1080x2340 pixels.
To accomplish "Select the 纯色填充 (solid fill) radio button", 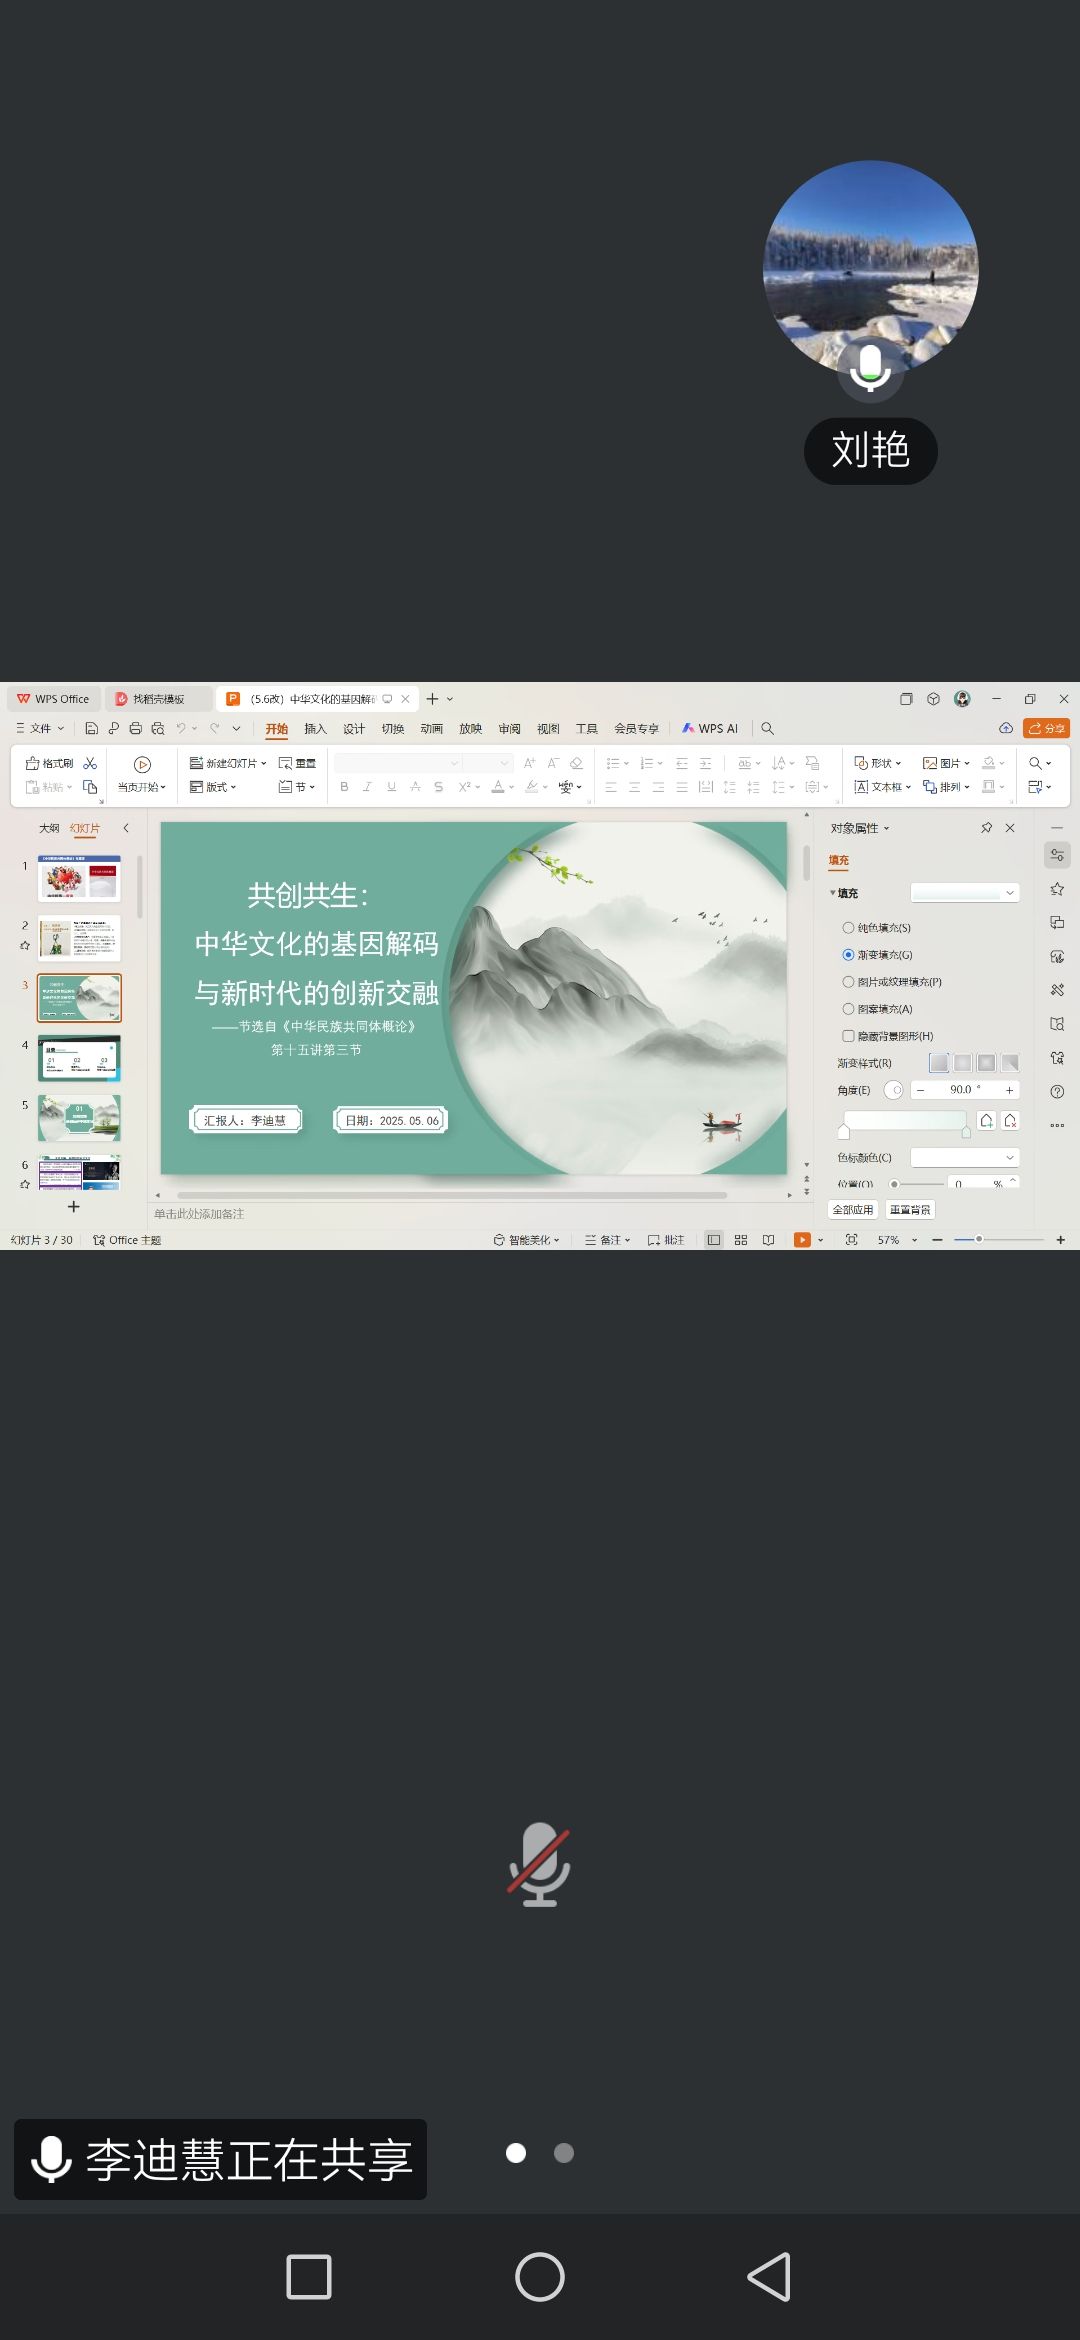I will [848, 928].
